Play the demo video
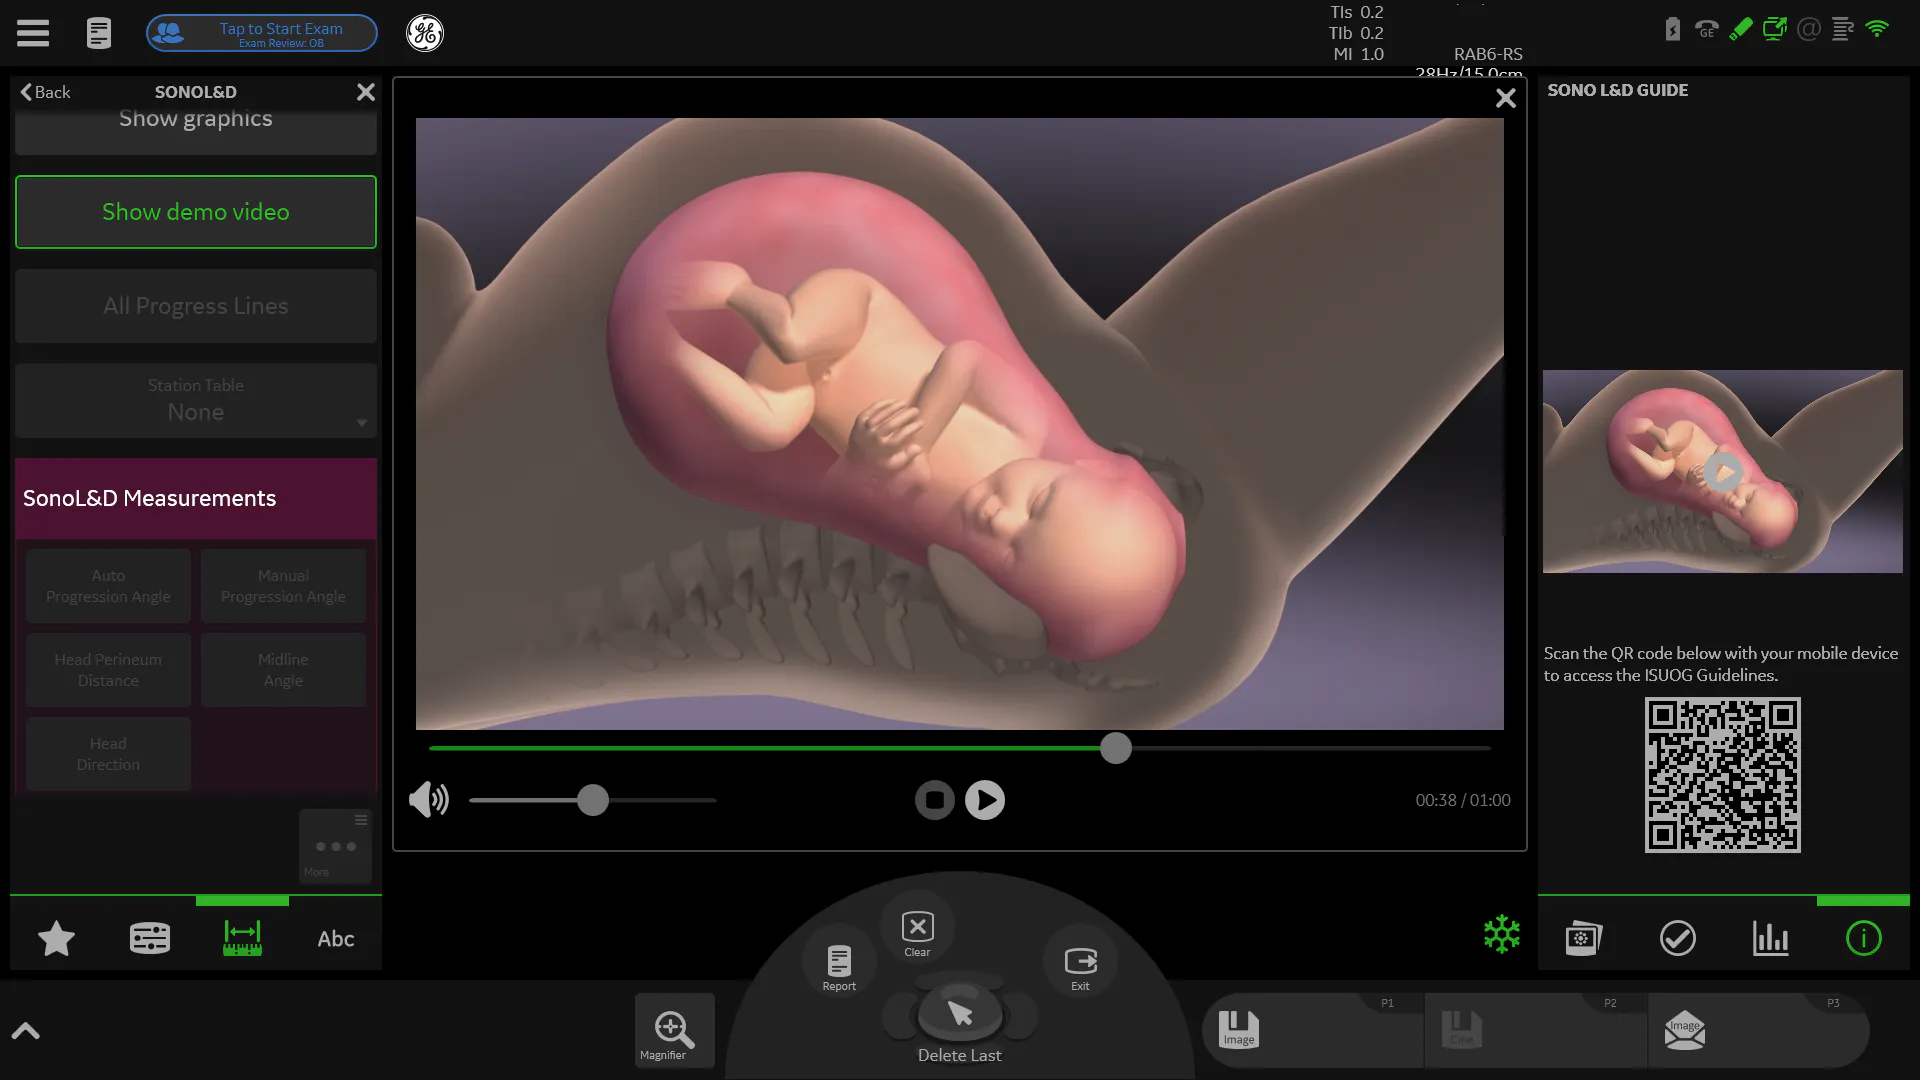The width and height of the screenshot is (1920, 1080). (985, 800)
